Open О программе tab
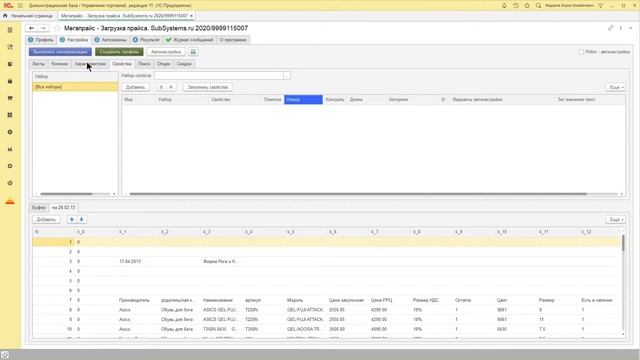Screen dimensions: 640x360 [x=233, y=40]
